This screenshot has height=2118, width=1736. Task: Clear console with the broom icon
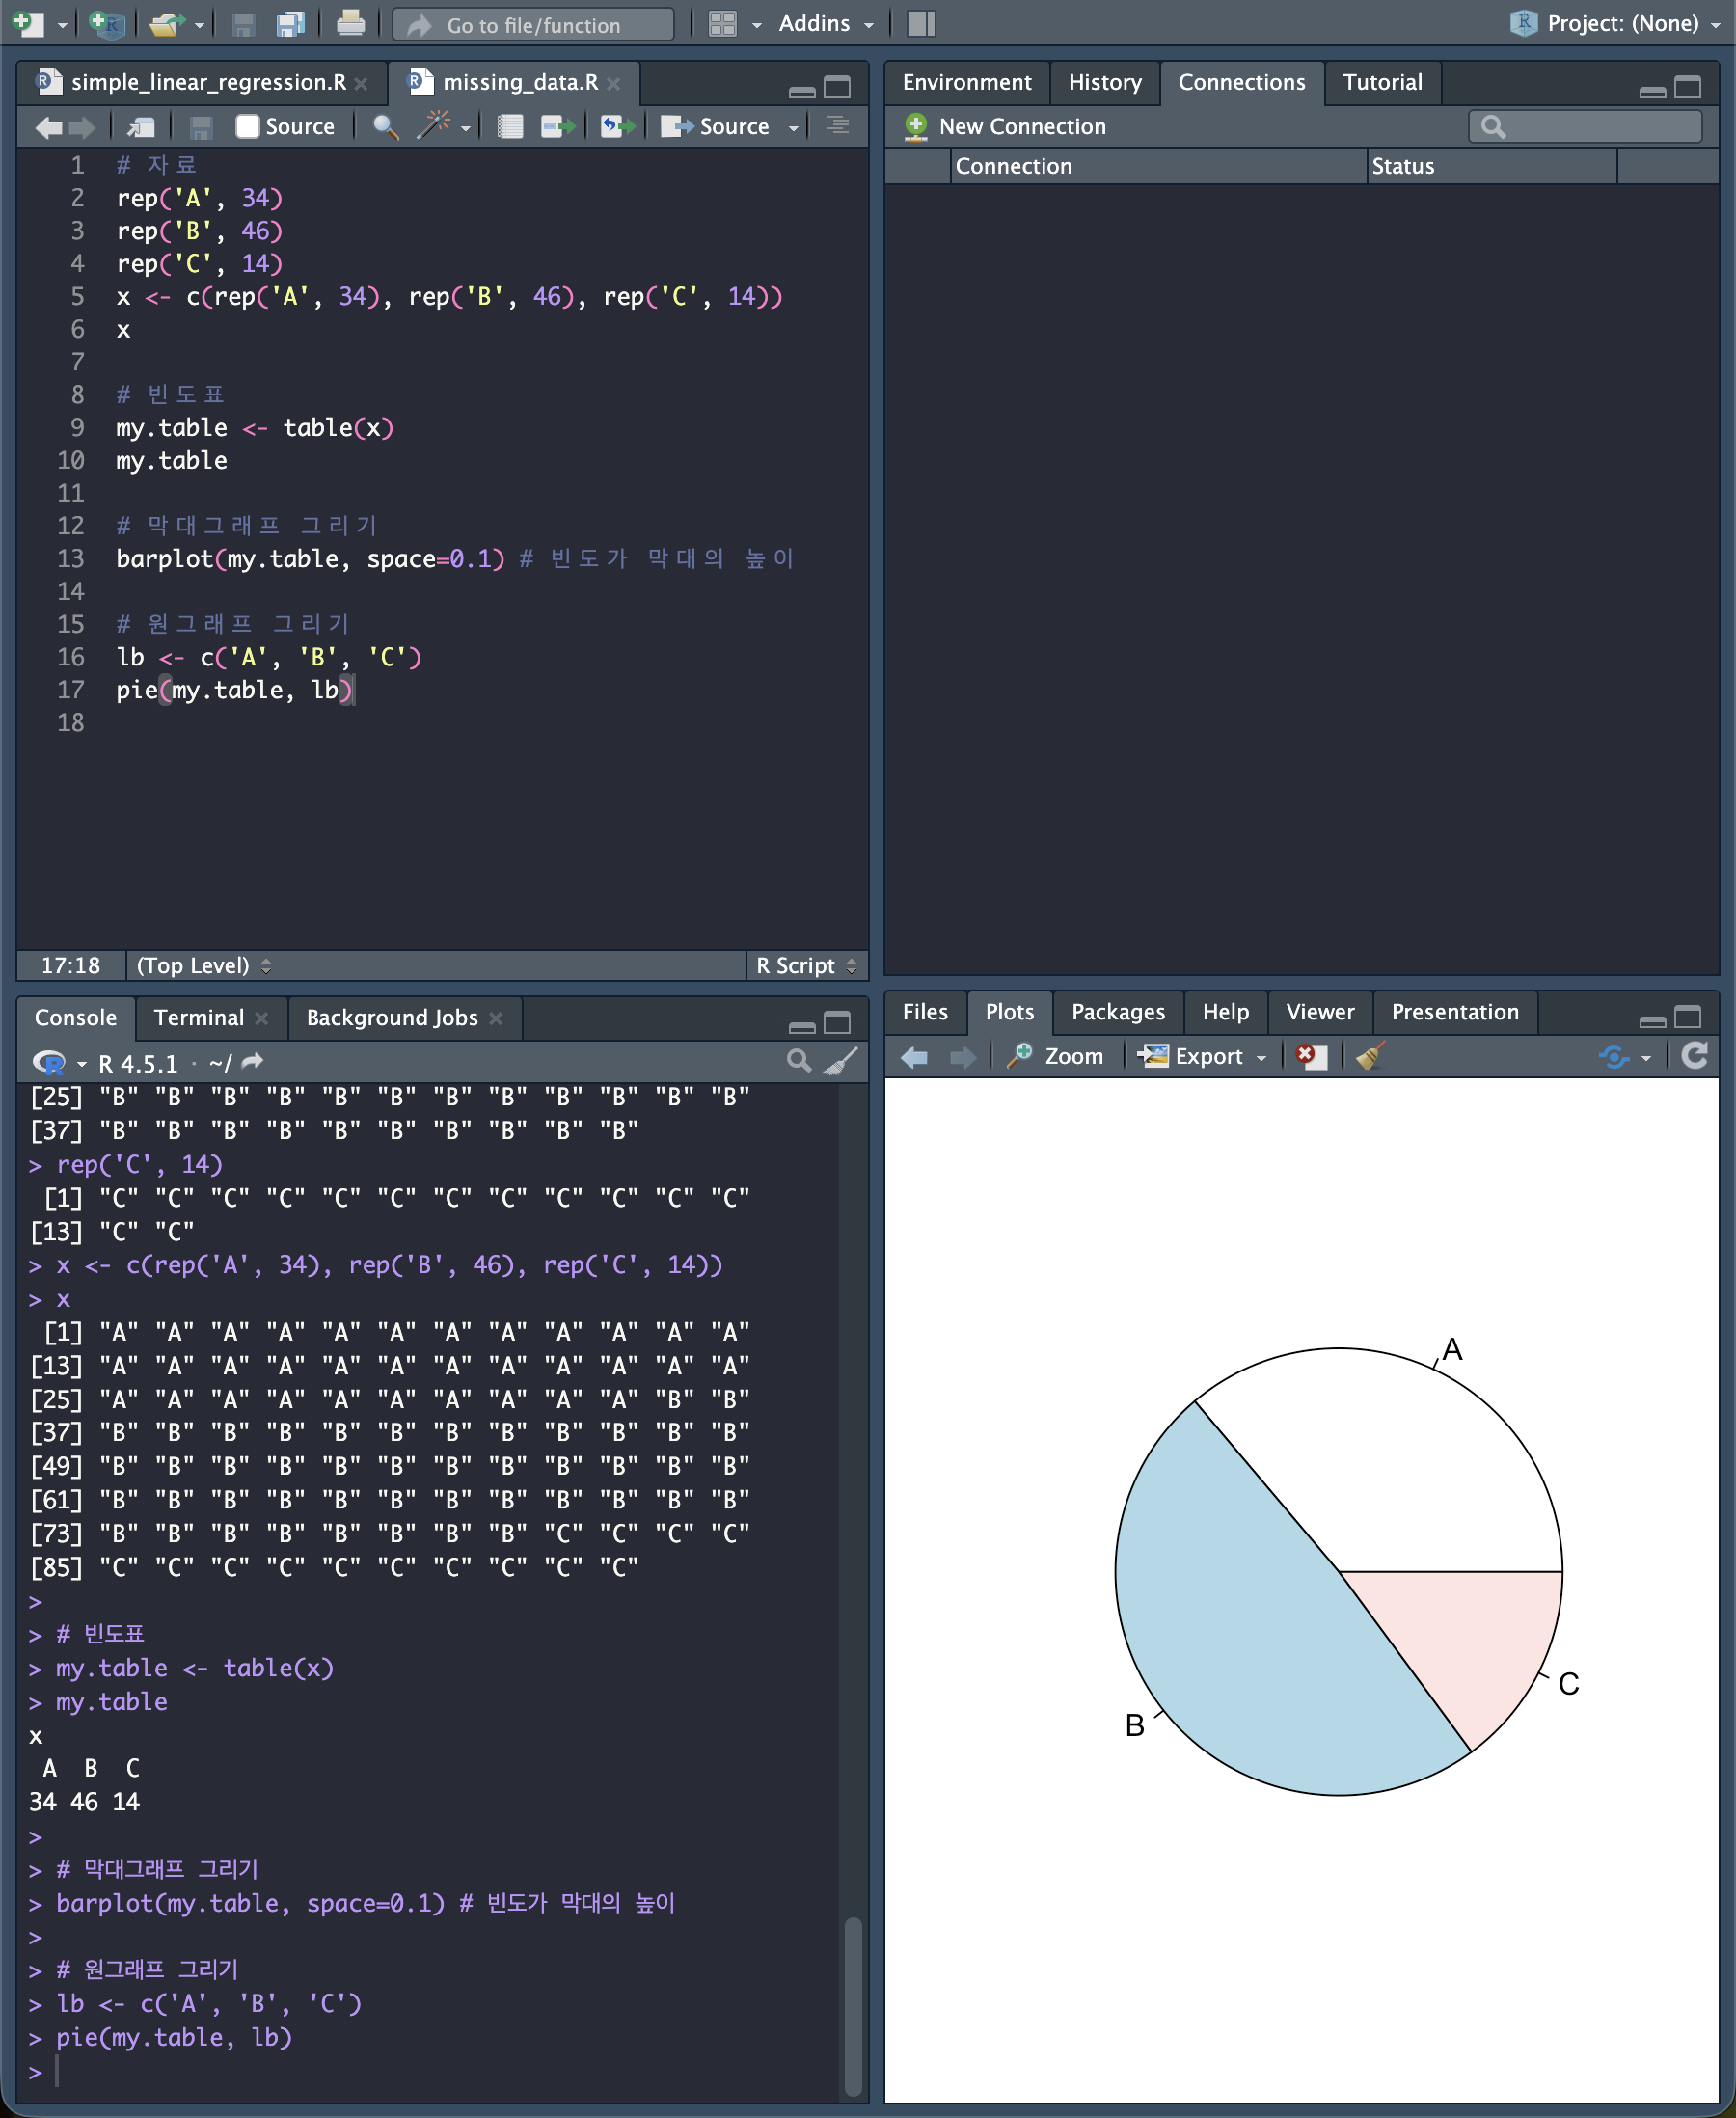point(840,1061)
